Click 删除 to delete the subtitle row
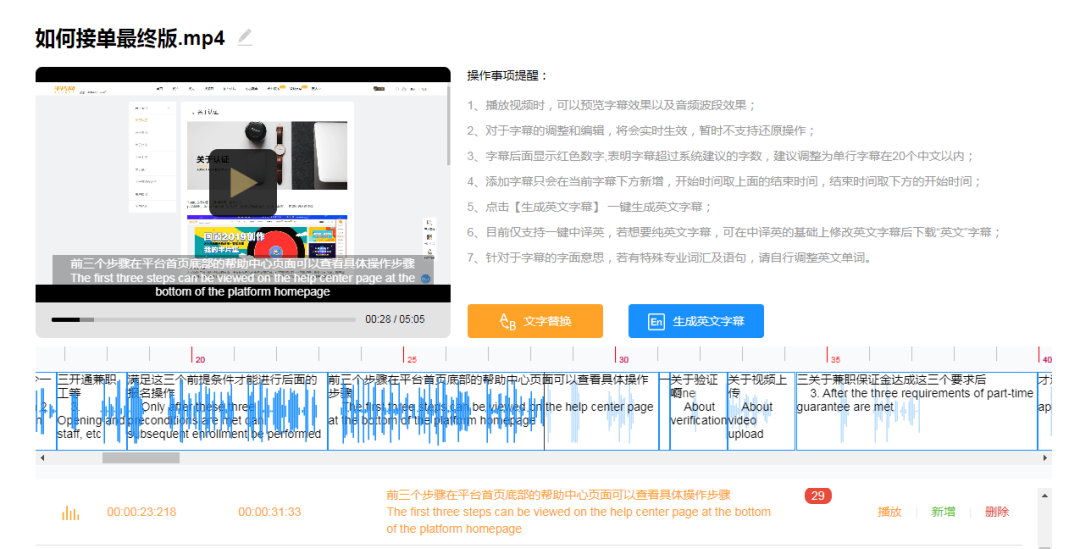 (x=996, y=512)
